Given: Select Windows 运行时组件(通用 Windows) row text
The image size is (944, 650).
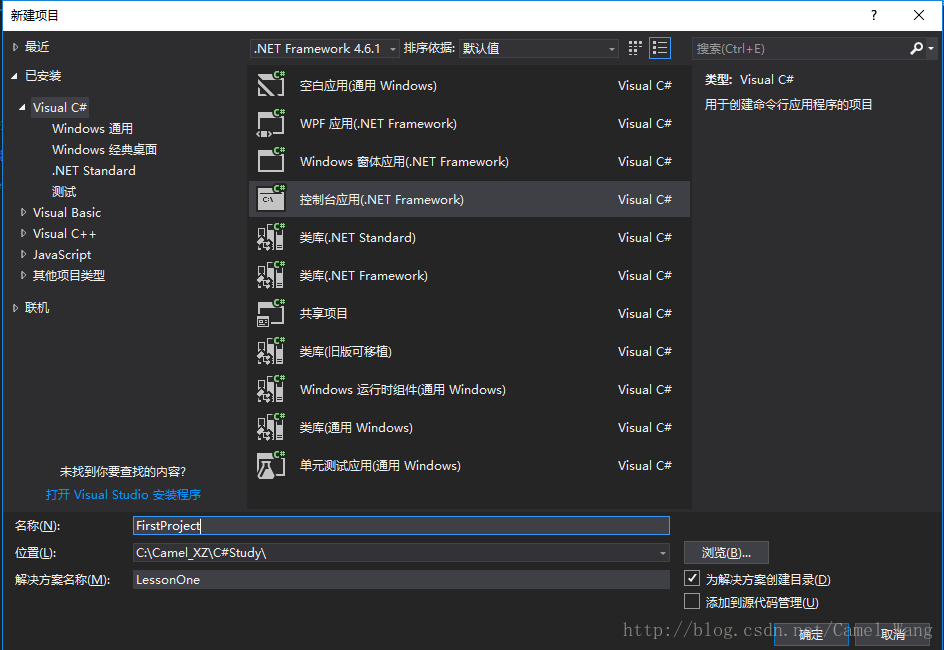Looking at the screenshot, I should 403,389.
